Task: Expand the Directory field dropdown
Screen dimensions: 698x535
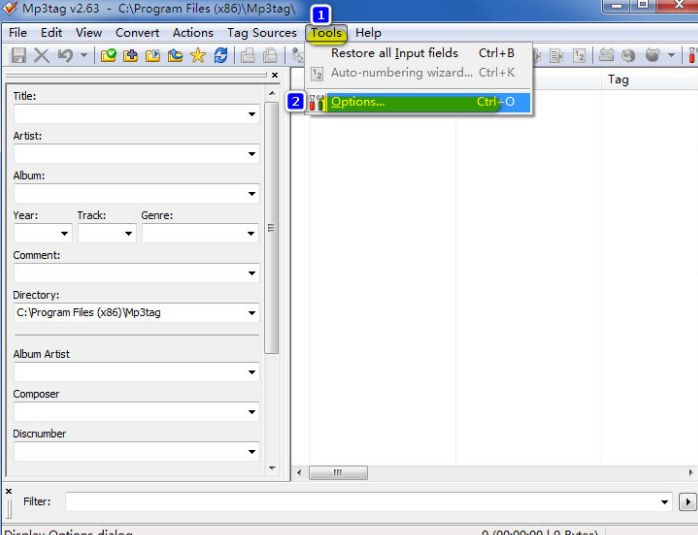Action: tap(252, 313)
